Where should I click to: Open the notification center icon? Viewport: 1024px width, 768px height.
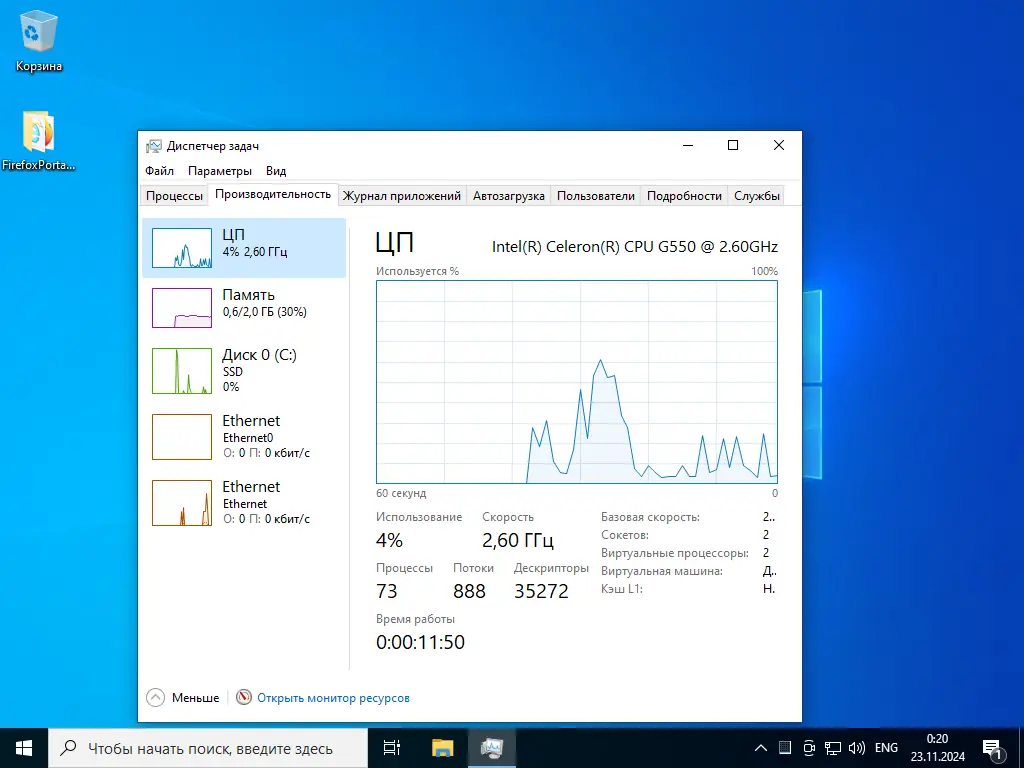coord(993,749)
